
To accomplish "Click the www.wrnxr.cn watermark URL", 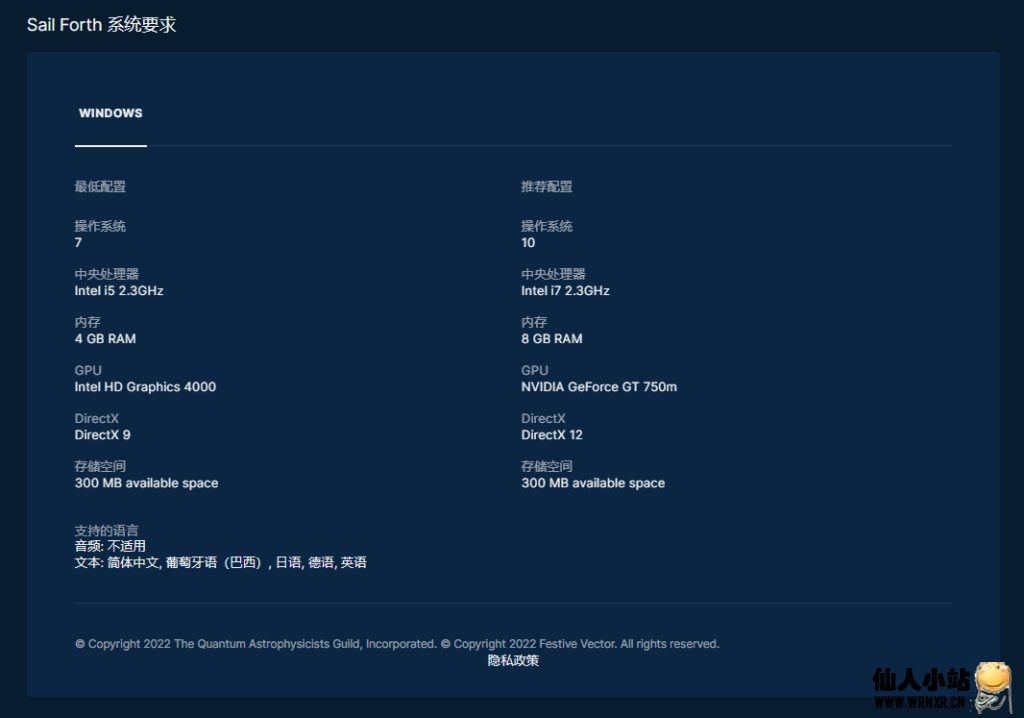I will click(920, 704).
